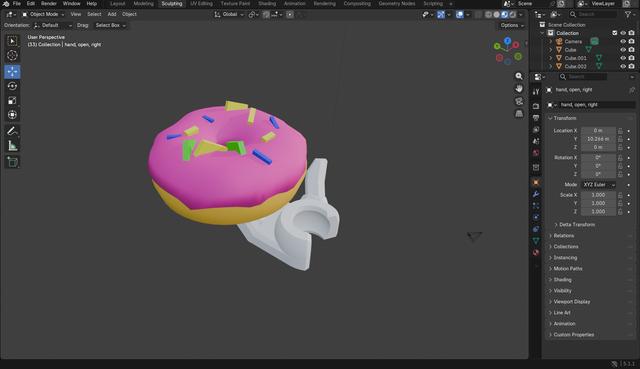640x369 pixels.
Task: Hide the Cube object in outliner
Action: click(x=623, y=50)
